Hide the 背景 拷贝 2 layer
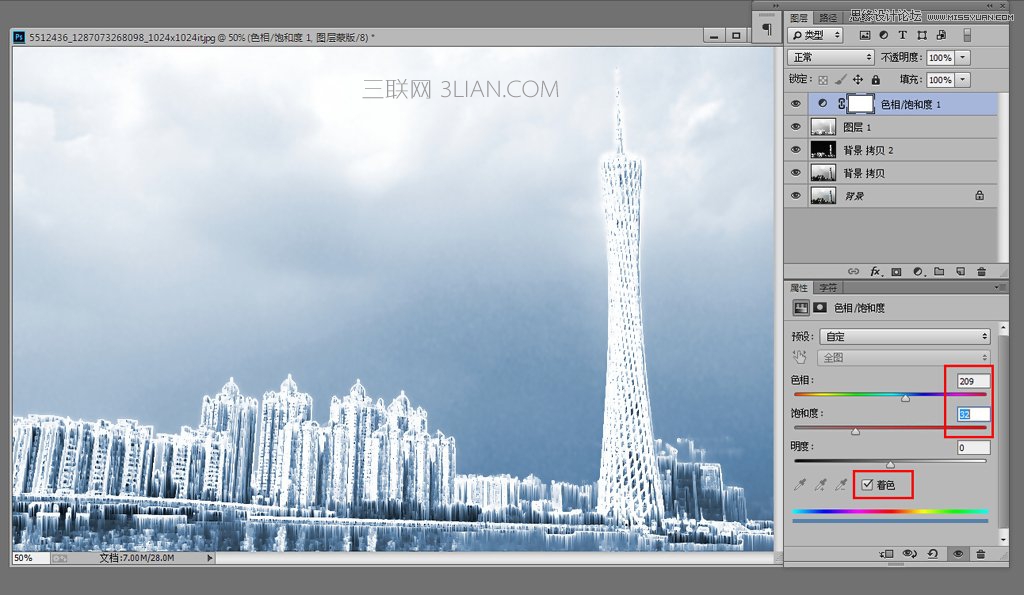The height and width of the screenshot is (595, 1024). [795, 150]
